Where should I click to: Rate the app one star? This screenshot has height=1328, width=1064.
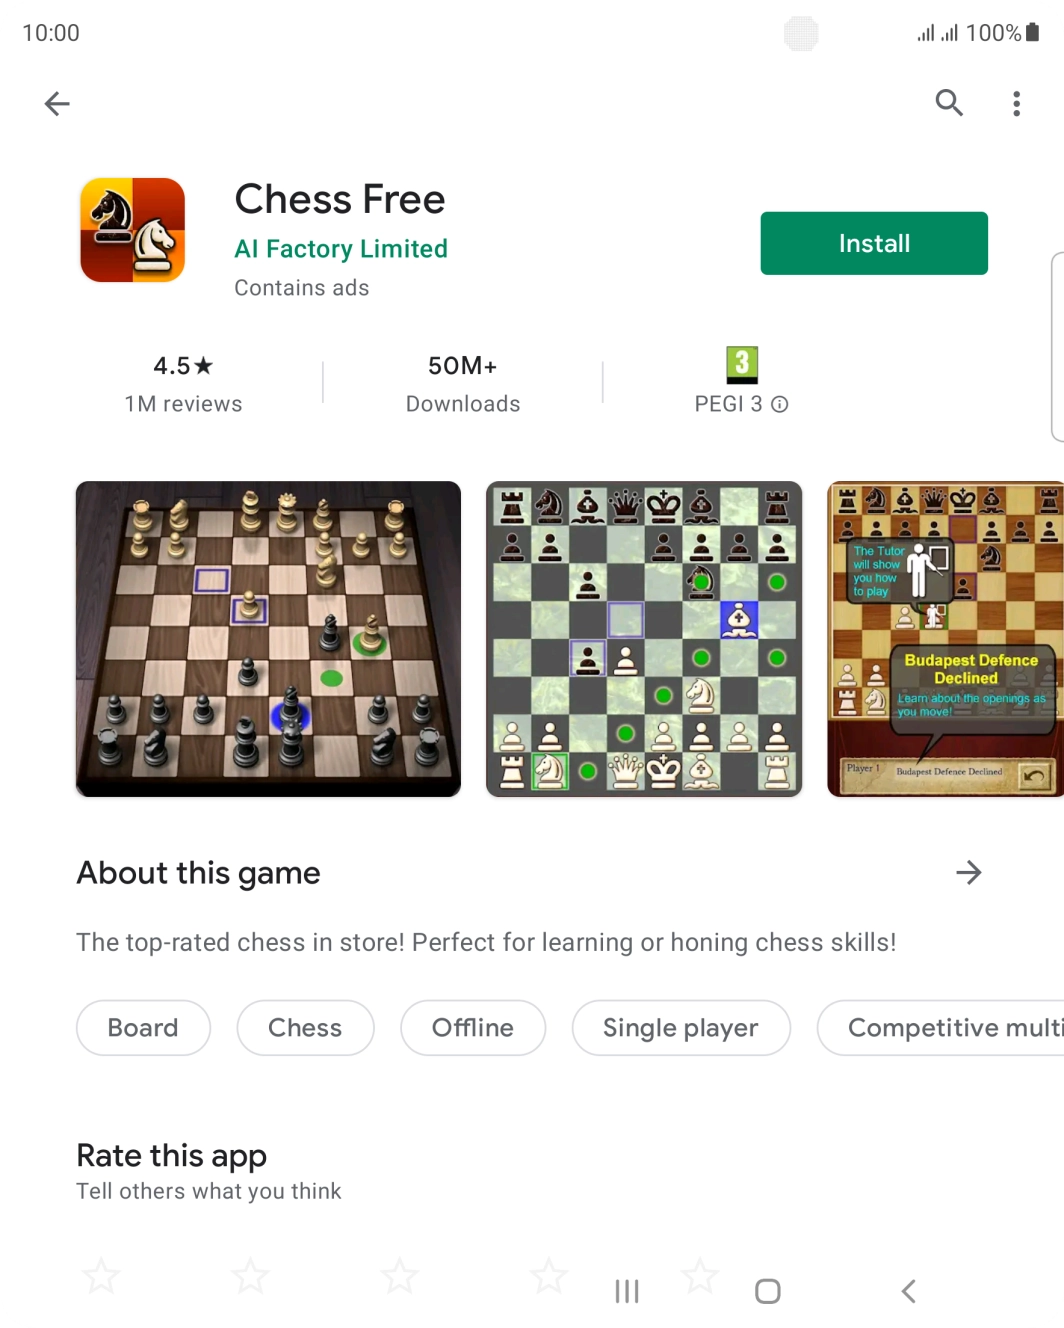[101, 1276]
